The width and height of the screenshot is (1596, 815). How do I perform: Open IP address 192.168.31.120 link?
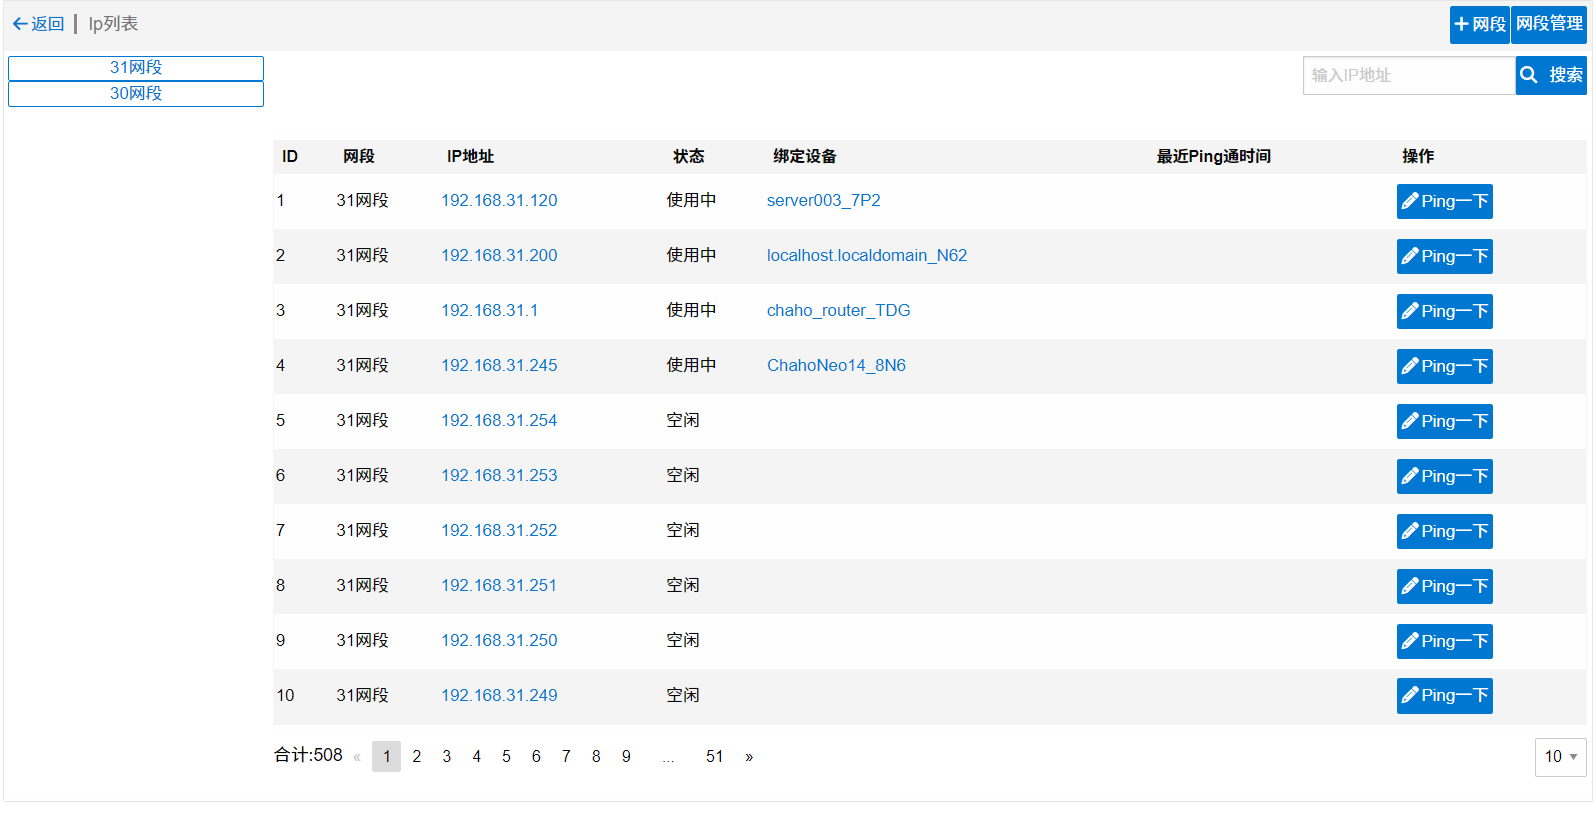click(499, 200)
